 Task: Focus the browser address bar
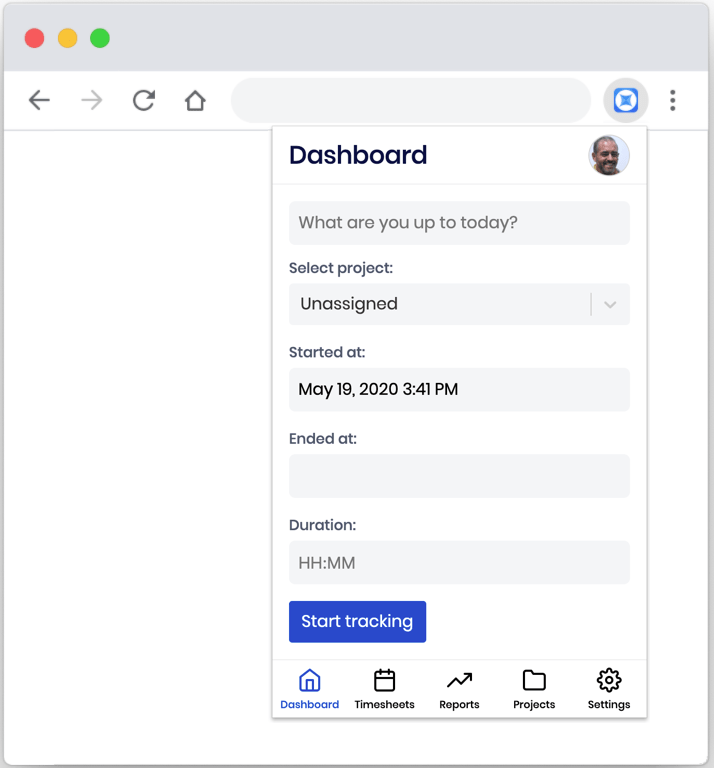[411, 100]
